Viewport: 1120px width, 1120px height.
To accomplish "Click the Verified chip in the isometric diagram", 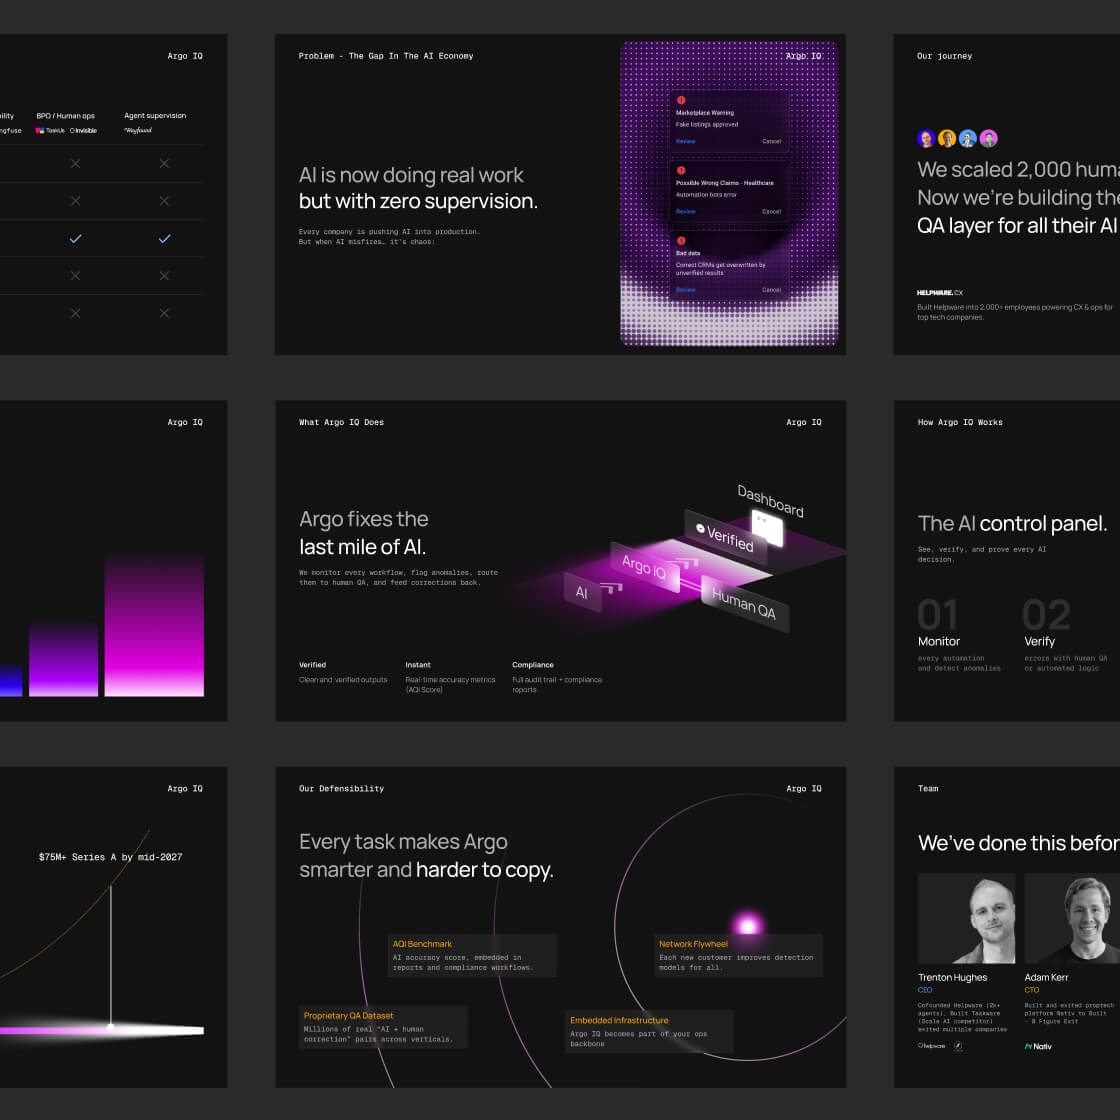I will coord(725,537).
